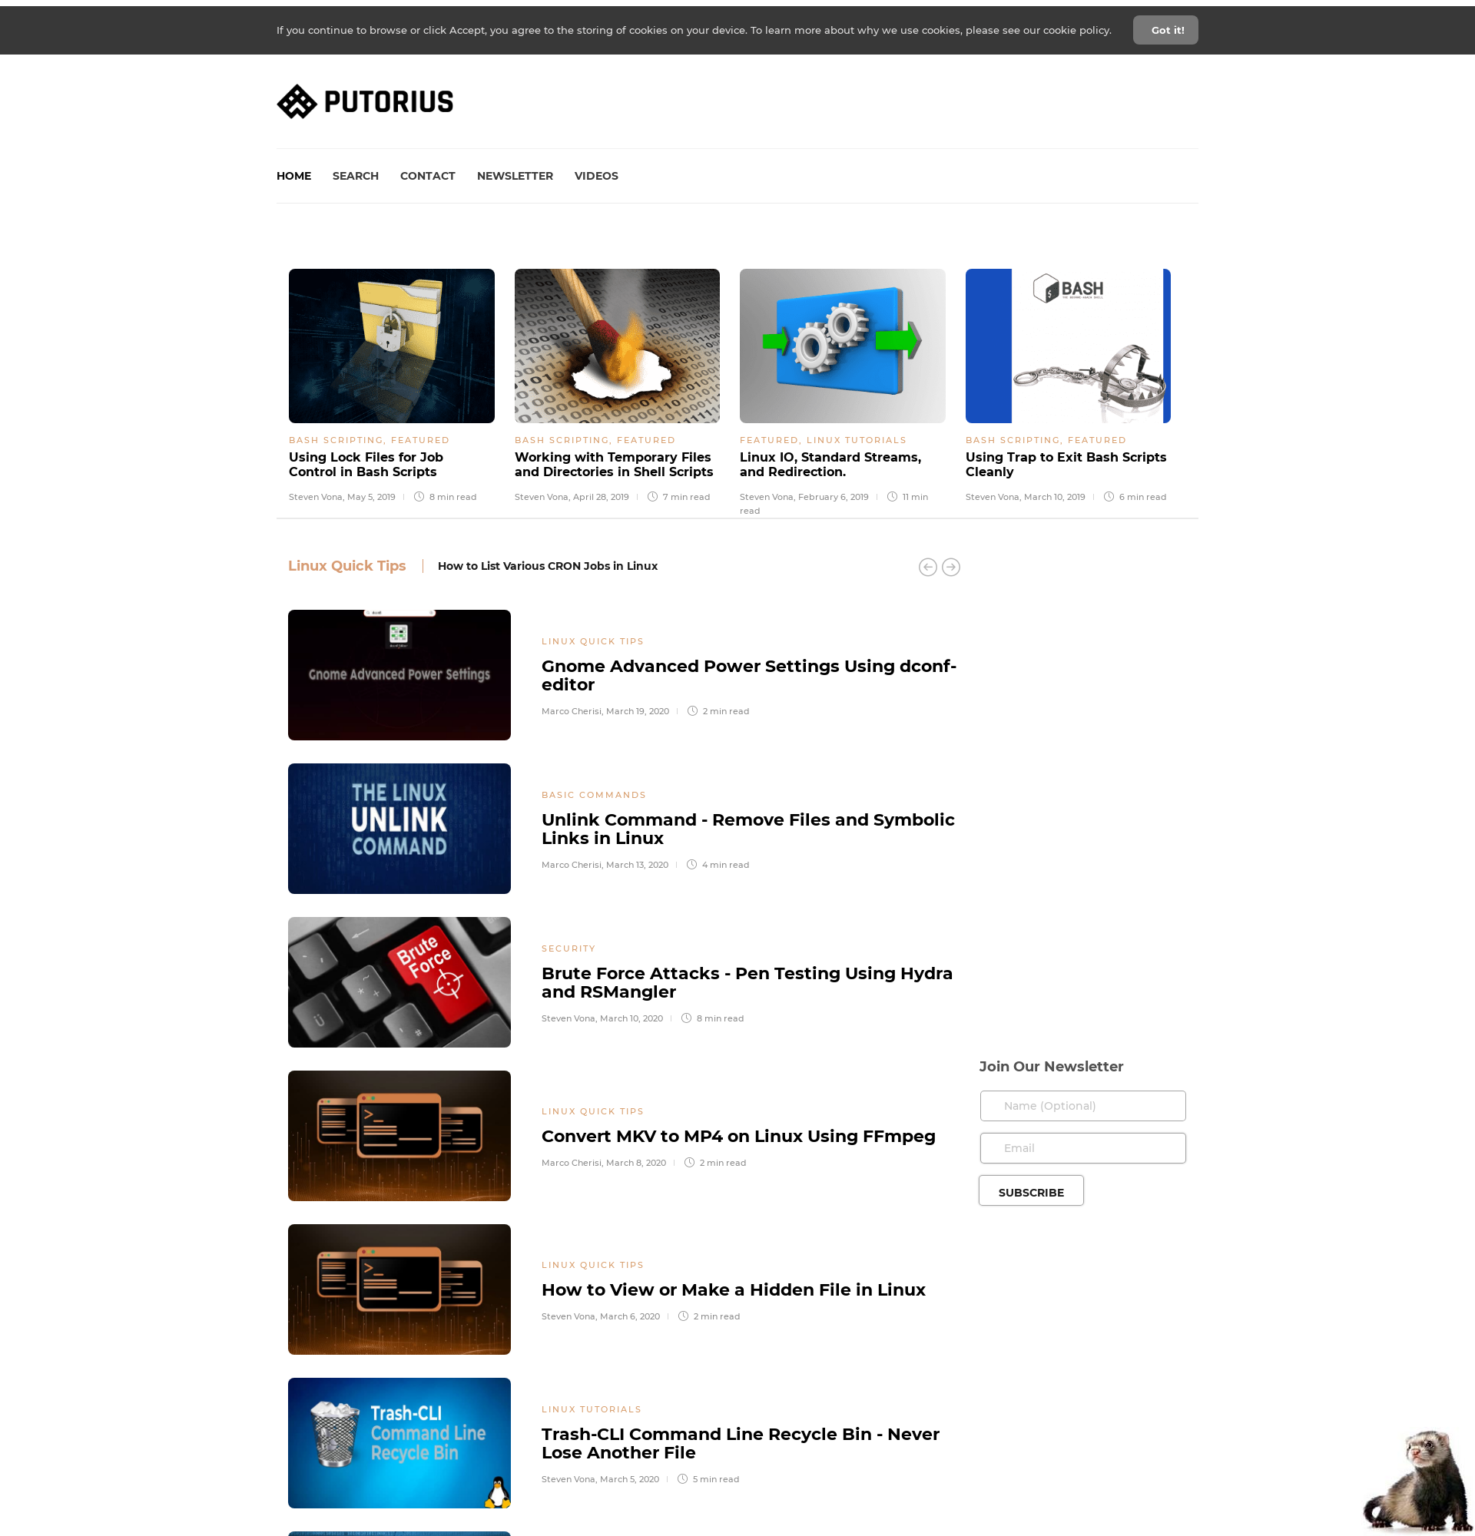
Task: Show next Linux Quick Tip arrow
Action: tap(951, 567)
